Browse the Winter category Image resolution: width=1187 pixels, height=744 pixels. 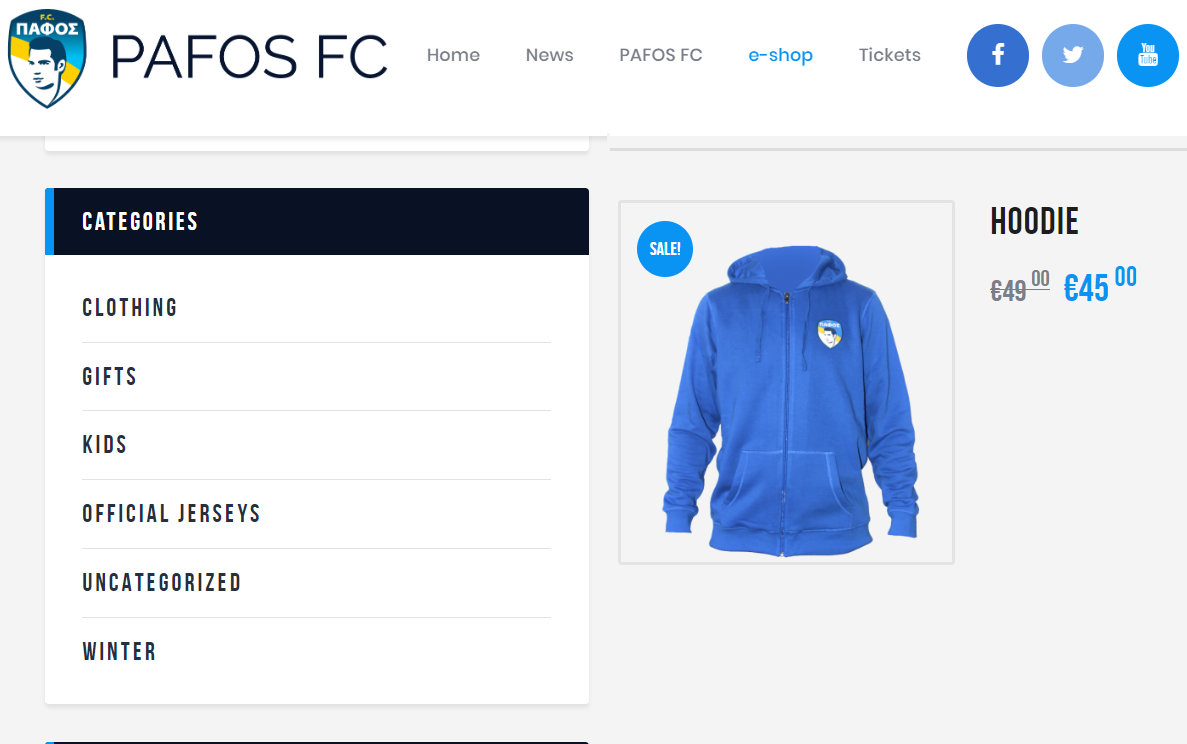(119, 652)
